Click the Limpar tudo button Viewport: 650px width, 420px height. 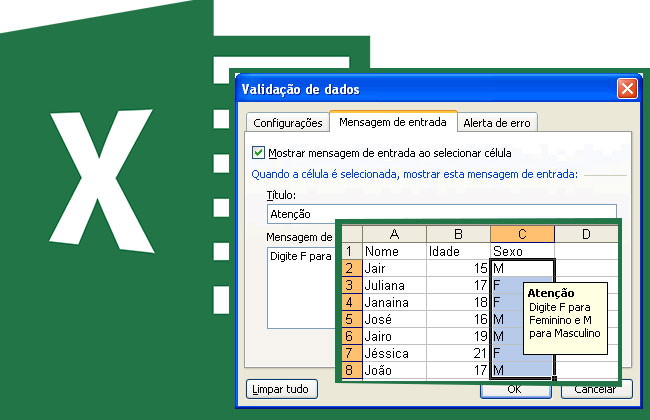(281, 389)
